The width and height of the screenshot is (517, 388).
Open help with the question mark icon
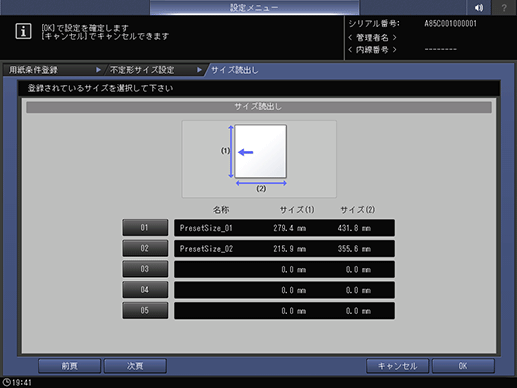(x=504, y=7)
